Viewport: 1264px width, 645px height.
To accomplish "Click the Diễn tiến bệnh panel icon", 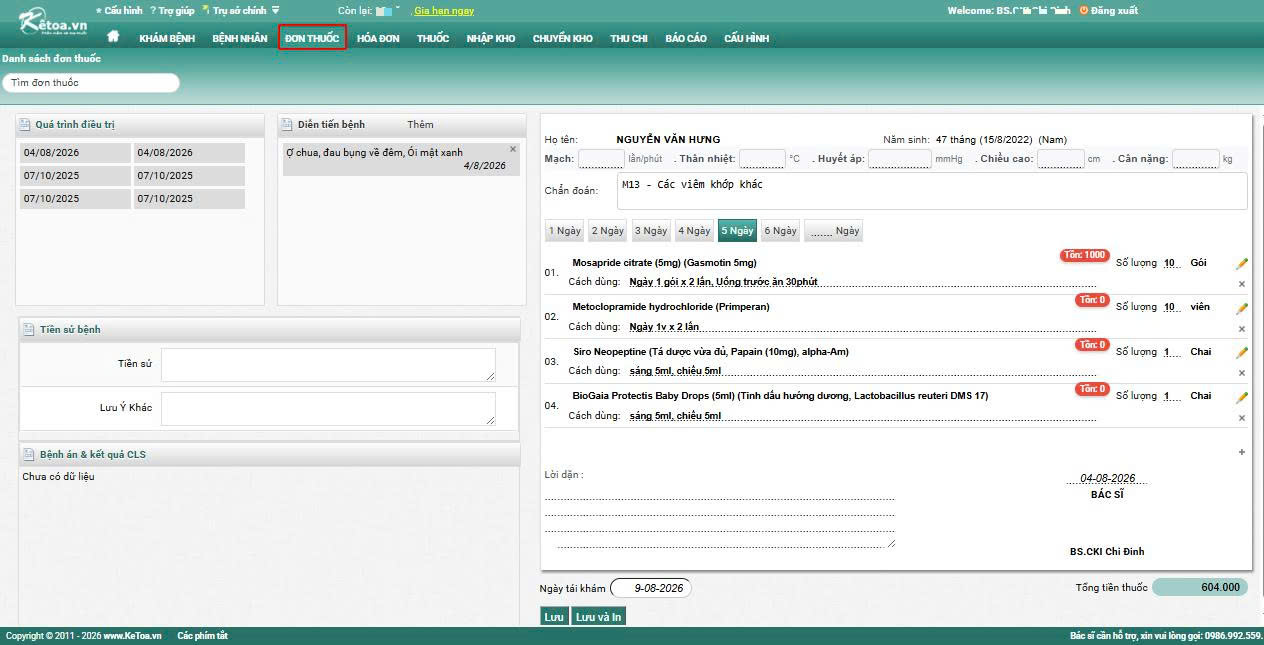I will tap(287, 125).
